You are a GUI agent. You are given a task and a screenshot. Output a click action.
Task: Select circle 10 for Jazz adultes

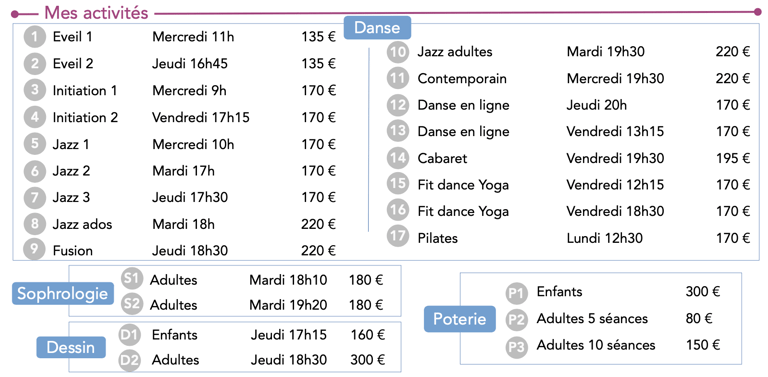click(x=398, y=52)
